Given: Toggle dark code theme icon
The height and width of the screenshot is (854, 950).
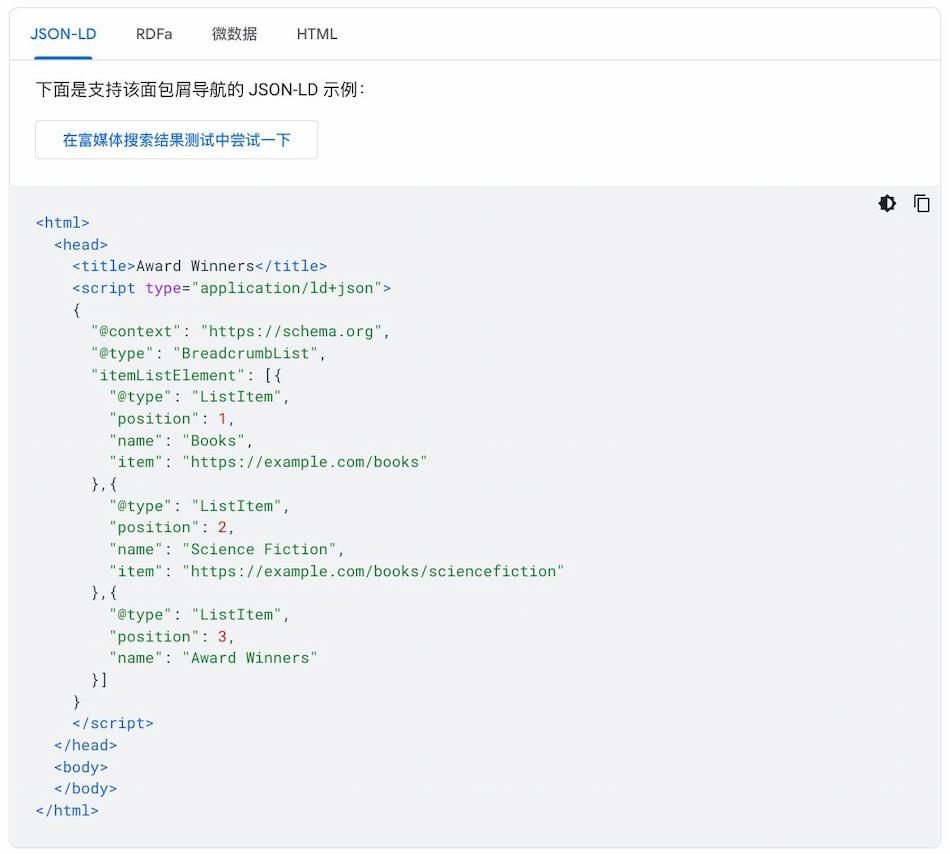Looking at the screenshot, I should tap(887, 204).
